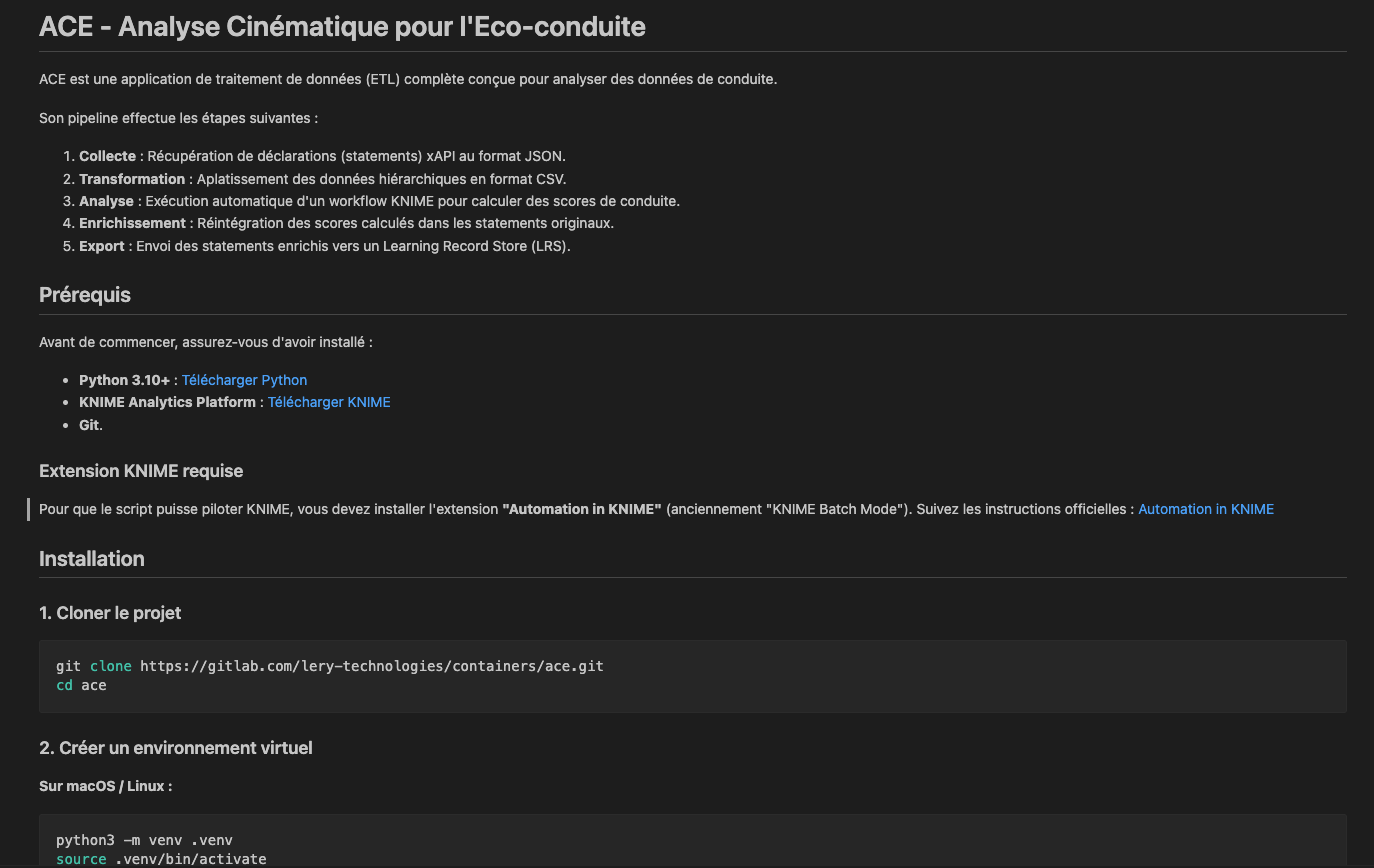Click the Transformation list item
Image resolution: width=1374 pixels, height=868 pixels.
coord(323,179)
